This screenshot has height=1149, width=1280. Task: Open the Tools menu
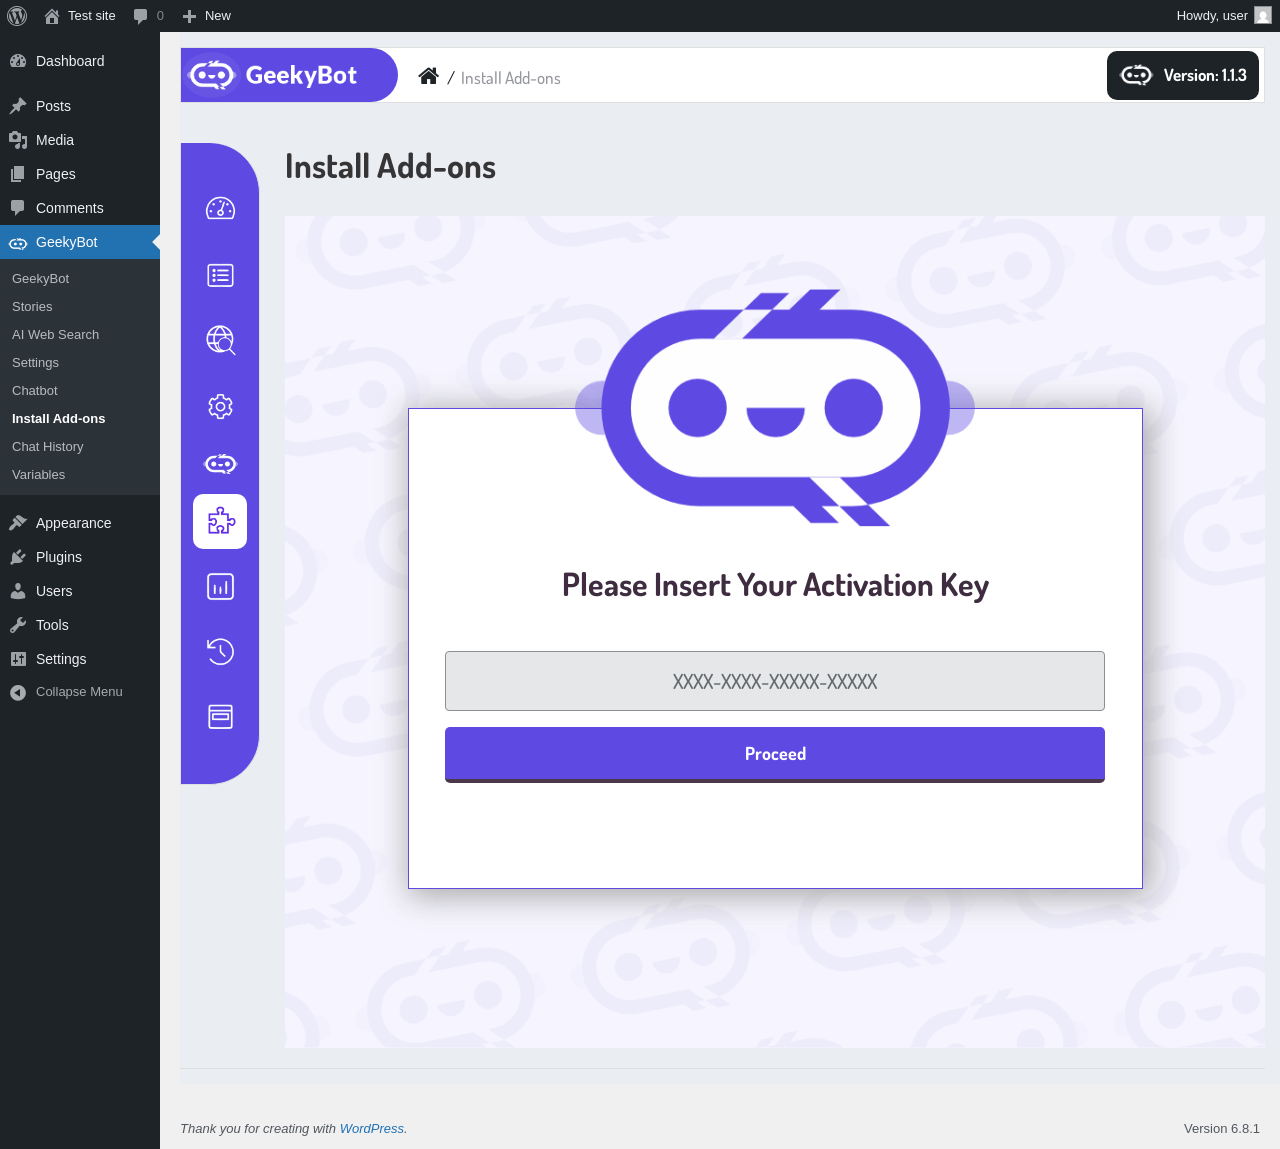(x=80, y=625)
